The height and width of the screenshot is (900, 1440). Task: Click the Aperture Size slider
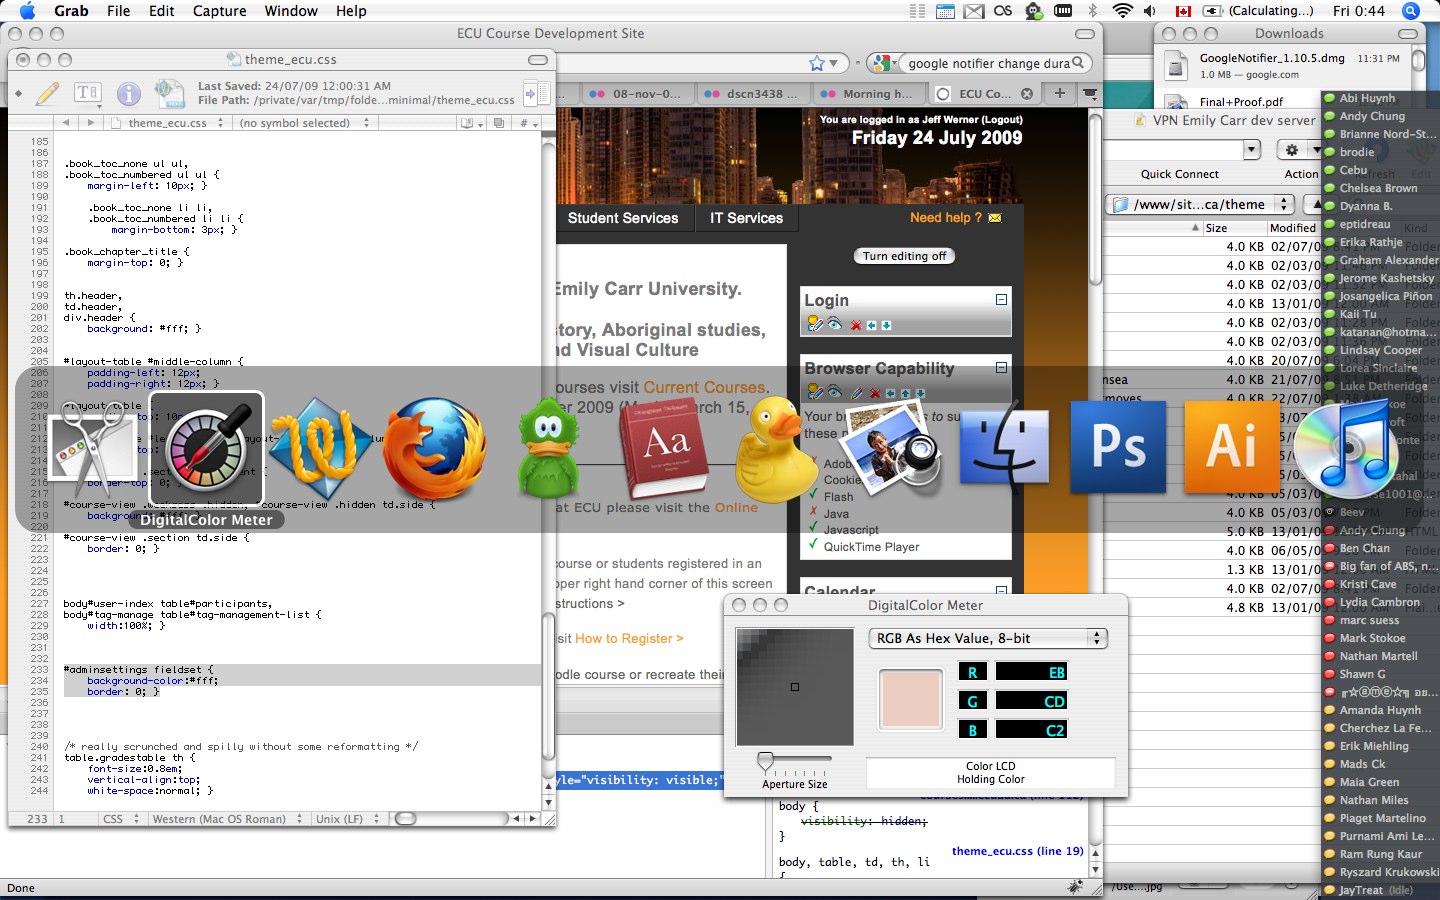795,764
